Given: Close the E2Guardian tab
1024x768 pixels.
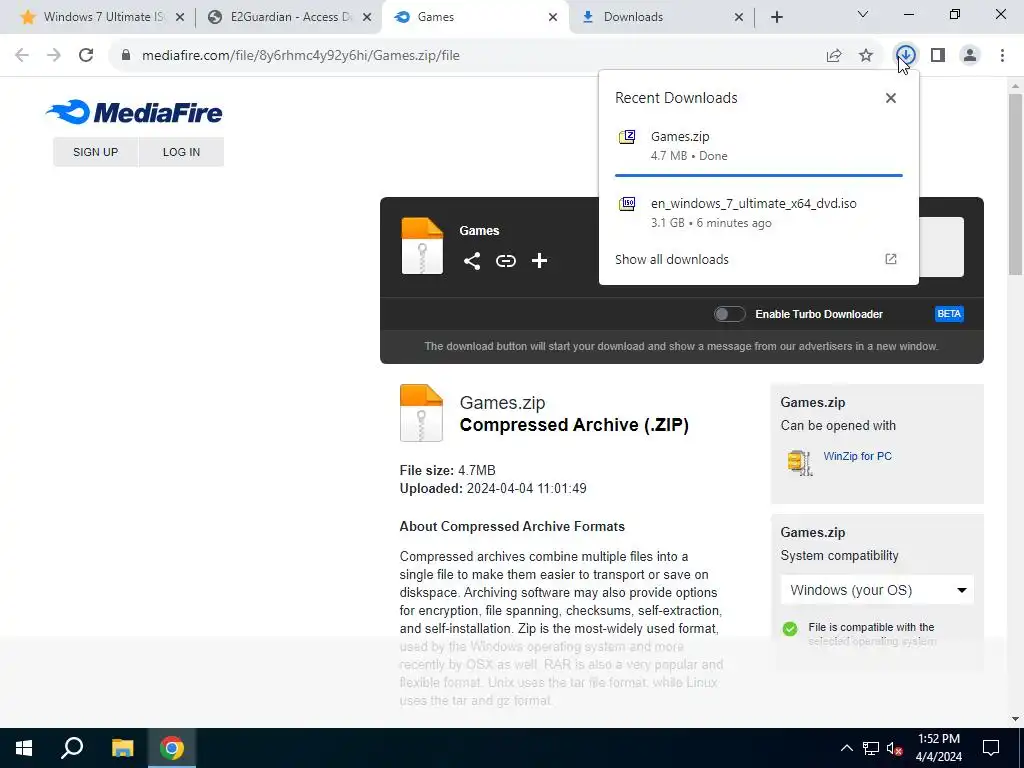Looking at the screenshot, I should click(368, 17).
